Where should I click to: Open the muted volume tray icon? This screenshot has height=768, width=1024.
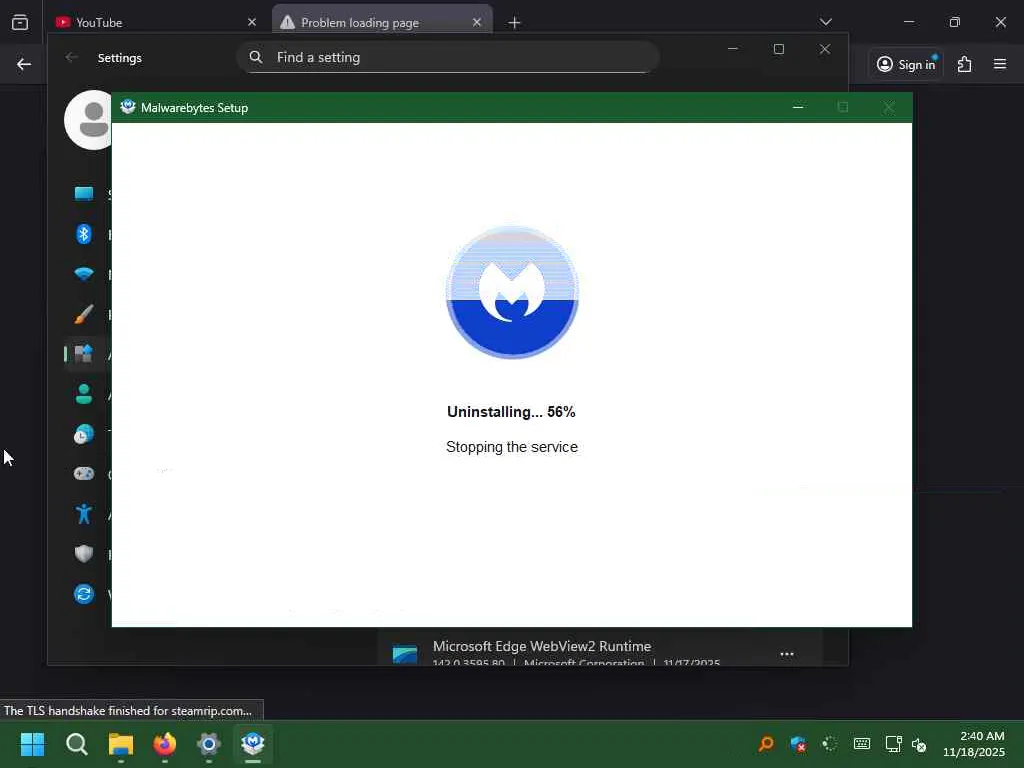(x=919, y=744)
